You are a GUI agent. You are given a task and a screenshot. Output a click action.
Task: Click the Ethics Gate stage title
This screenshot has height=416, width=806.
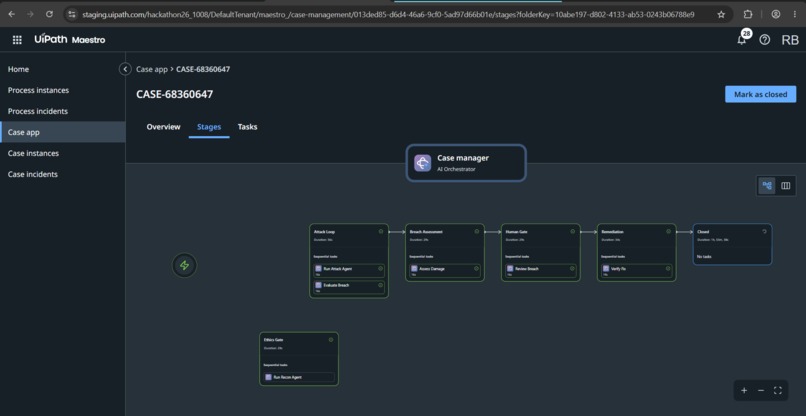[273, 340]
